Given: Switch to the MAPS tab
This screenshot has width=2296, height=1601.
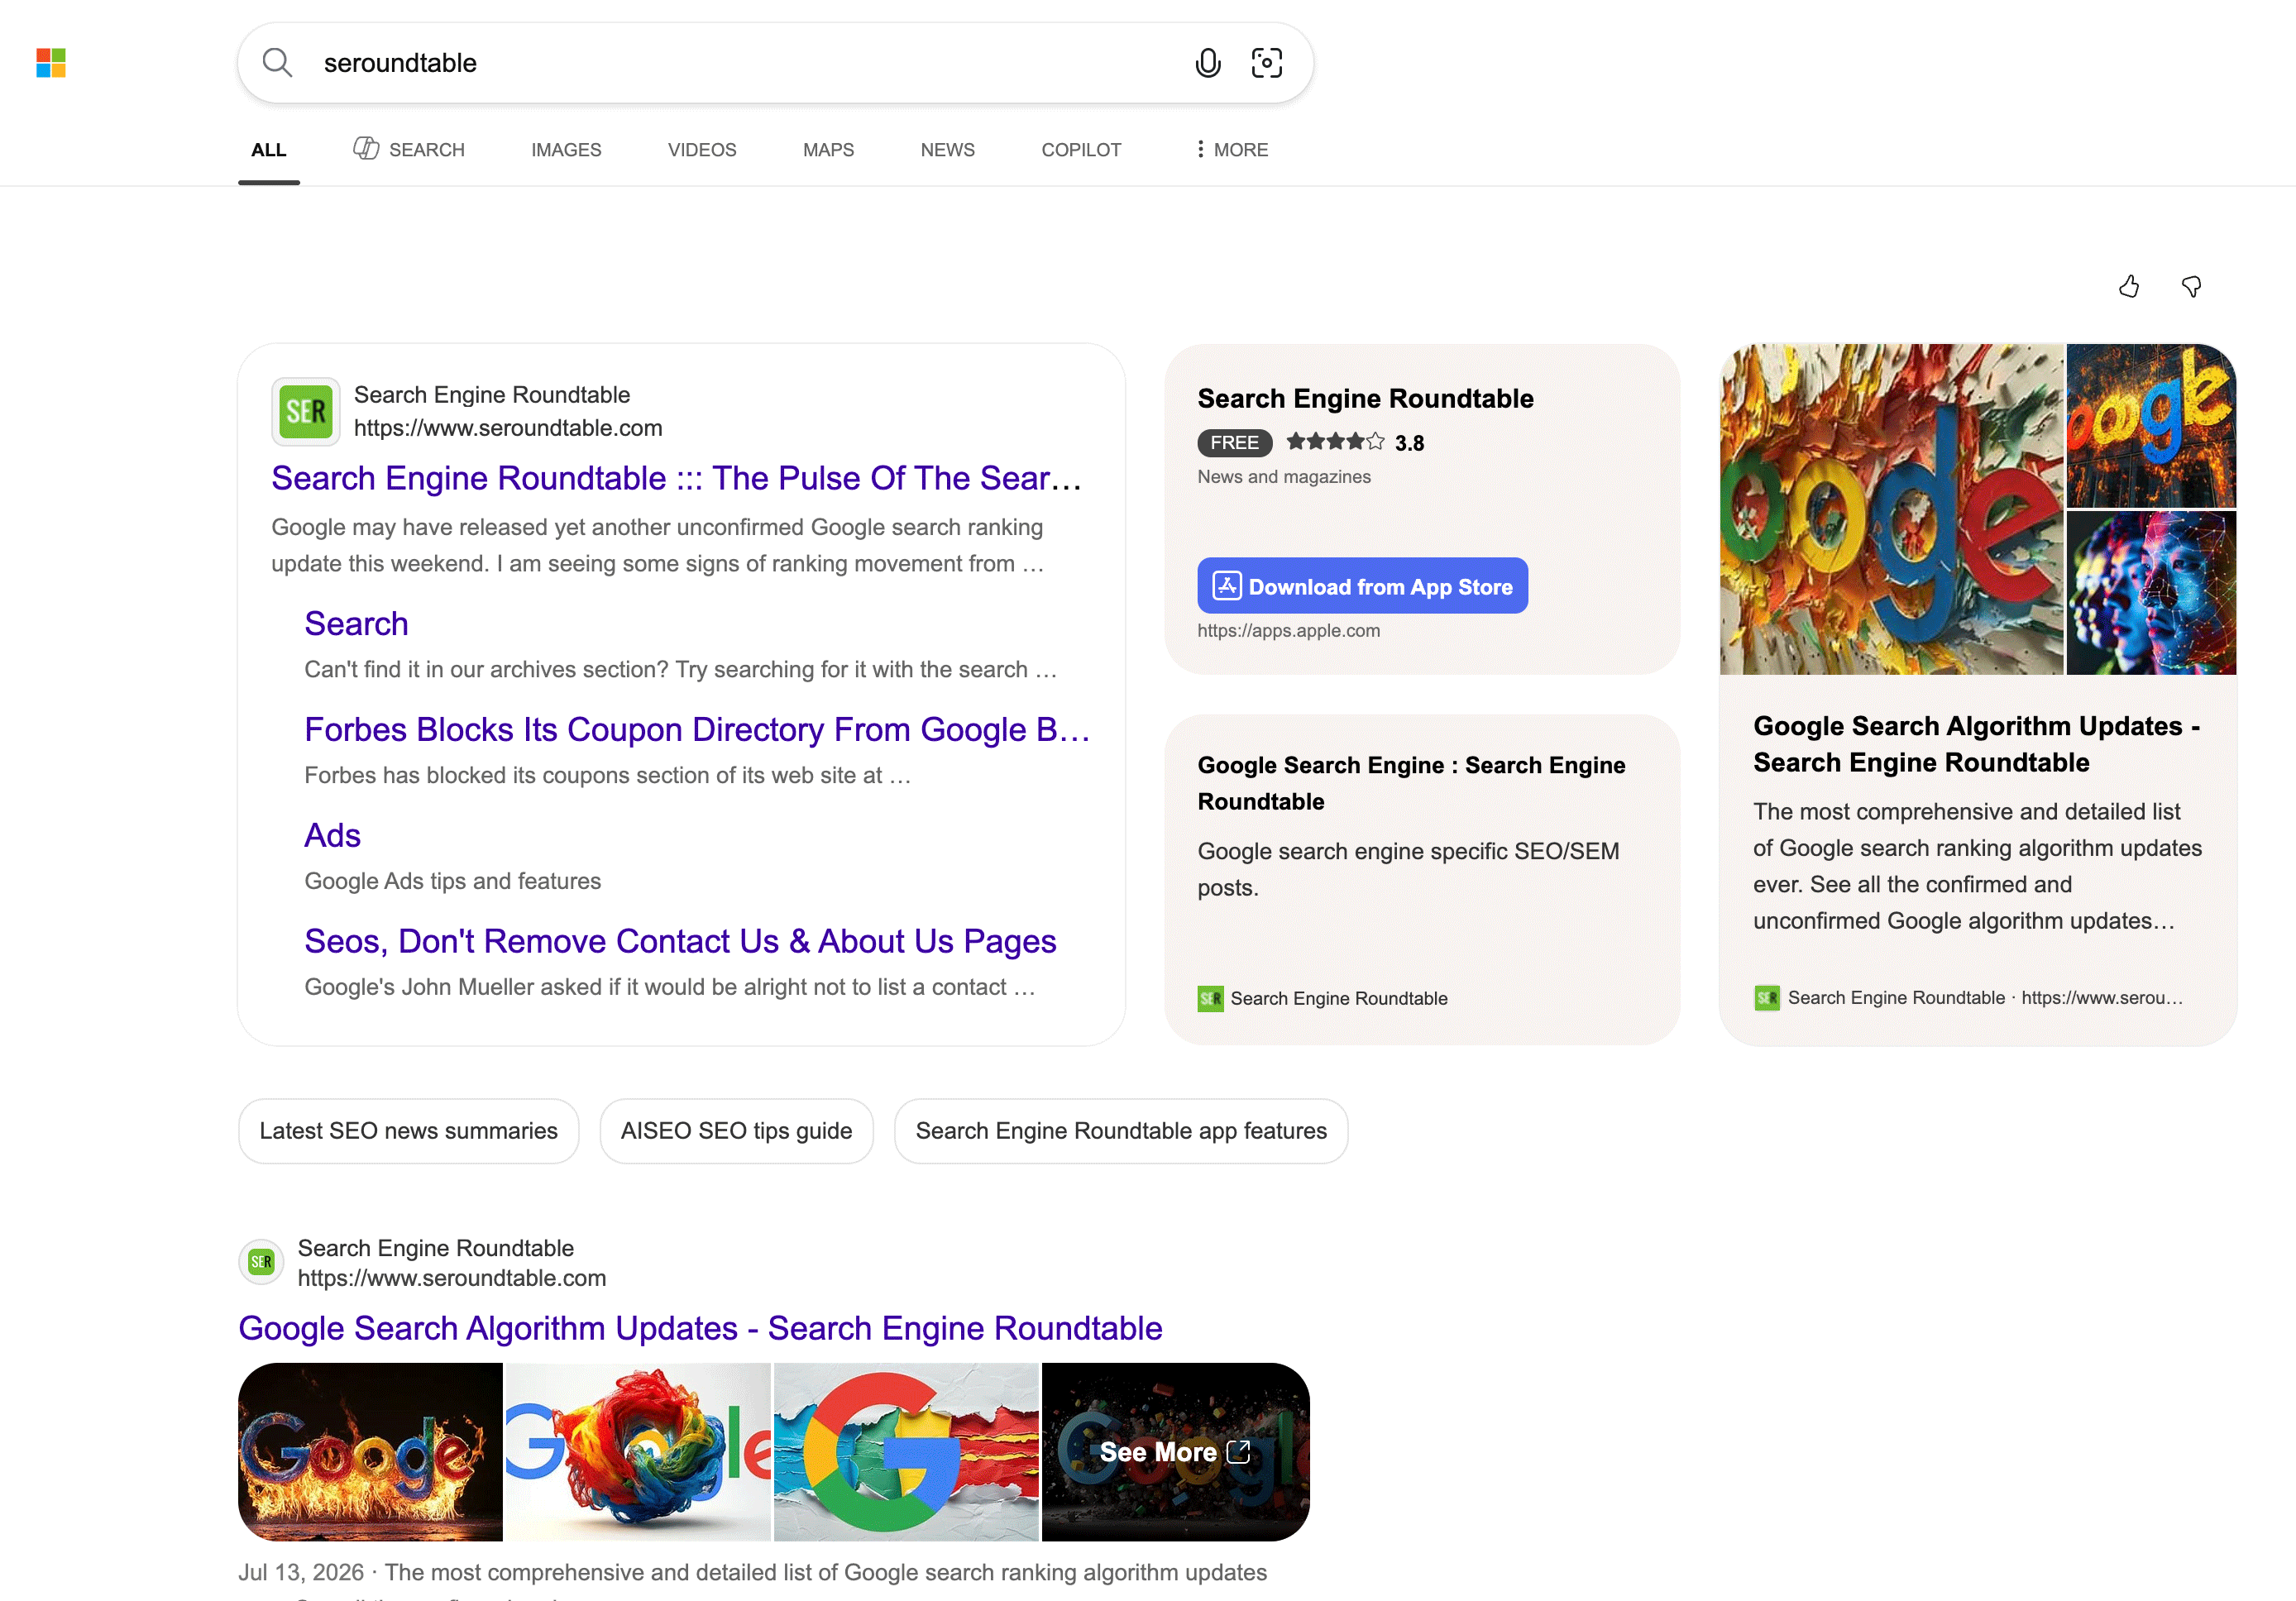Looking at the screenshot, I should 828,150.
